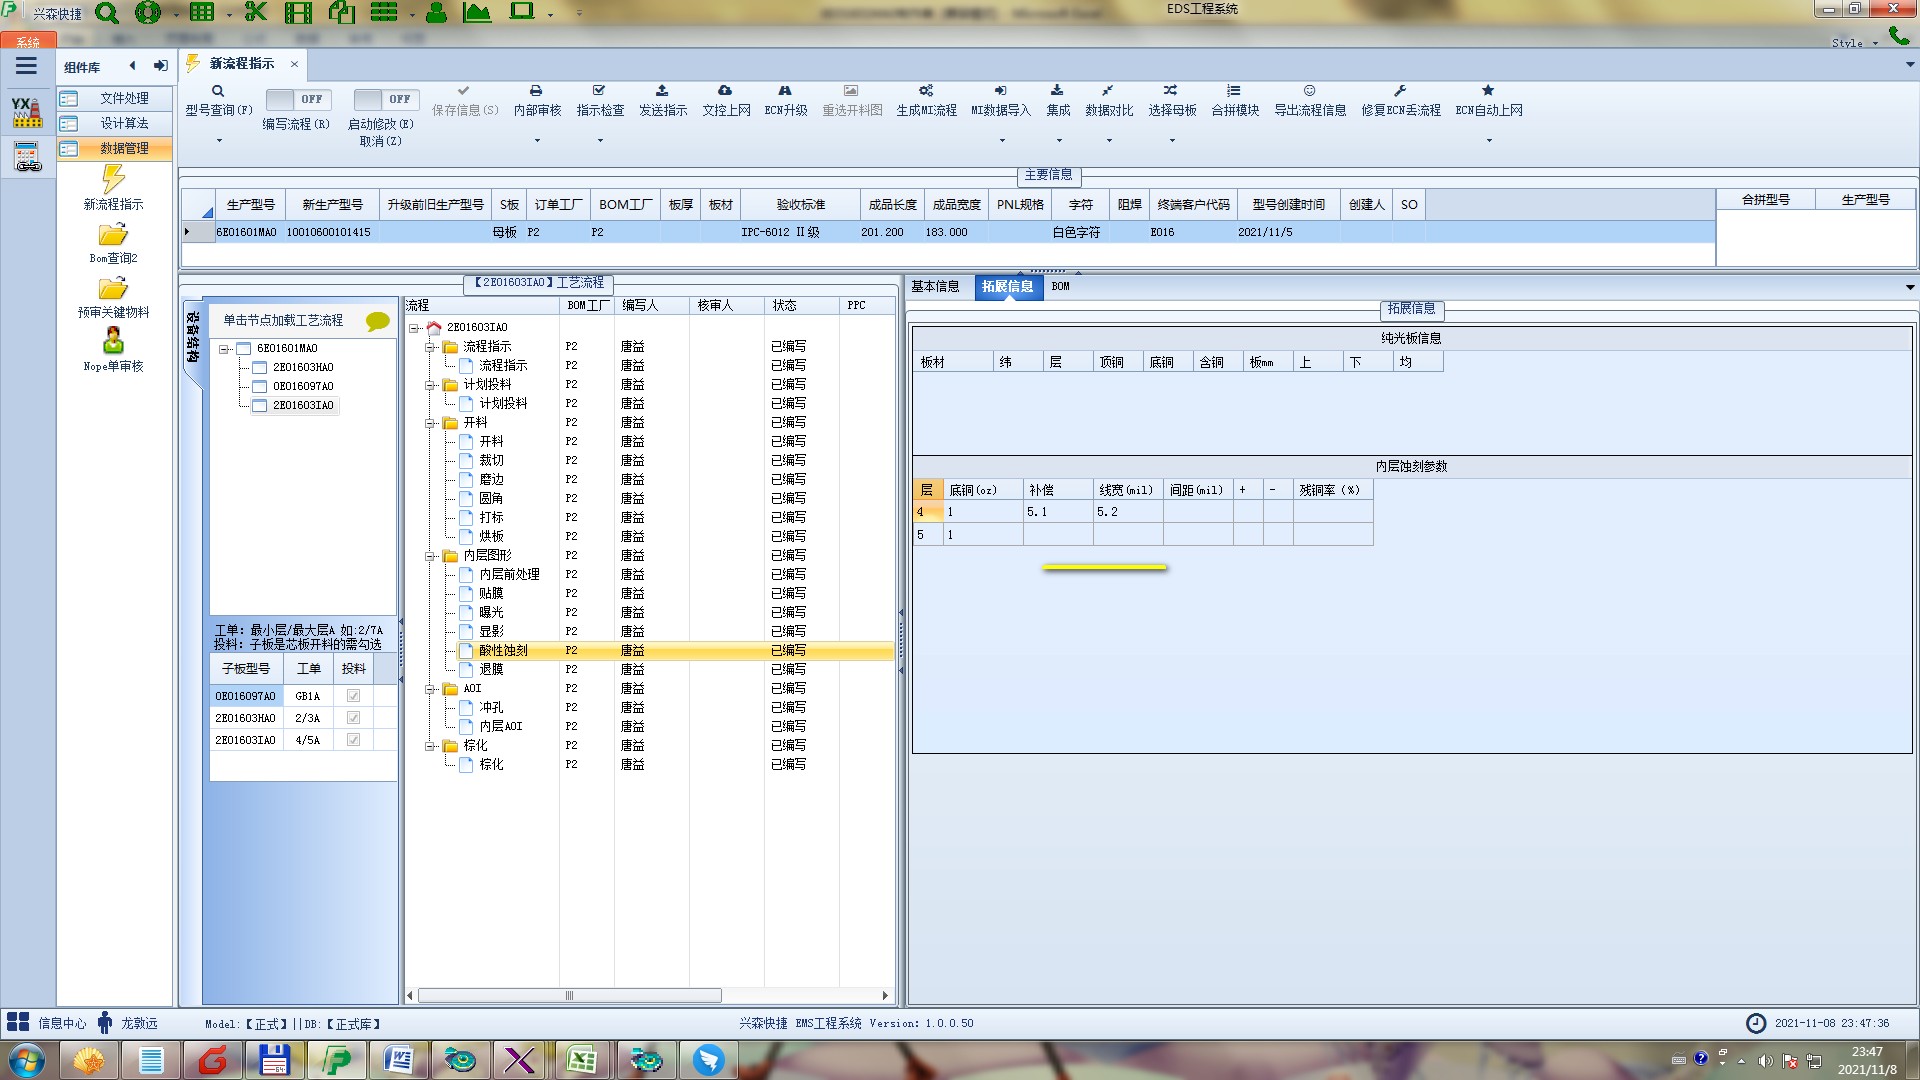Click 文控上网 cloud icon
The width and height of the screenshot is (1920, 1080).
[x=725, y=91]
